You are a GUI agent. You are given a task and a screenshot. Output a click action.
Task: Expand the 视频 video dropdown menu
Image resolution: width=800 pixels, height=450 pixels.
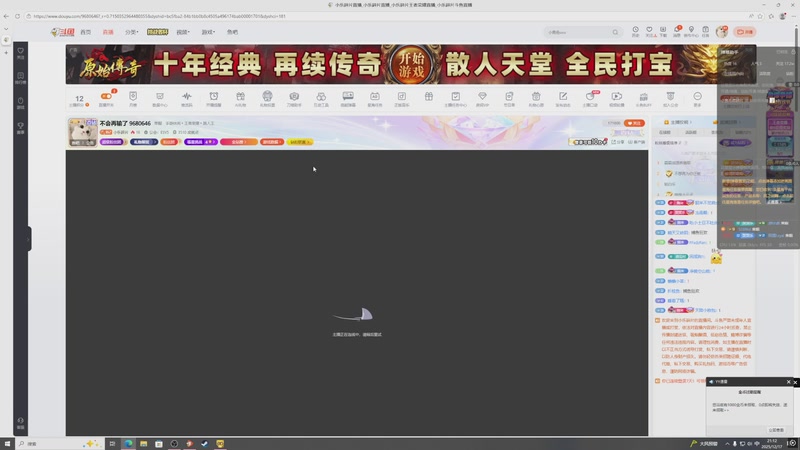183,32
